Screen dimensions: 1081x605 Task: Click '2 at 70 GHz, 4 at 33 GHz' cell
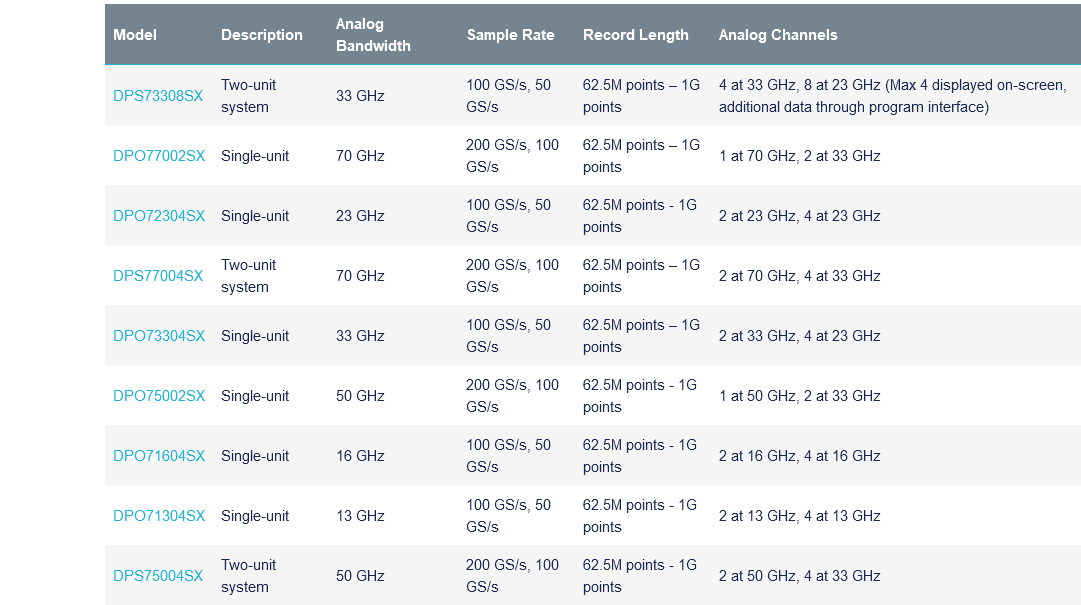(x=800, y=276)
